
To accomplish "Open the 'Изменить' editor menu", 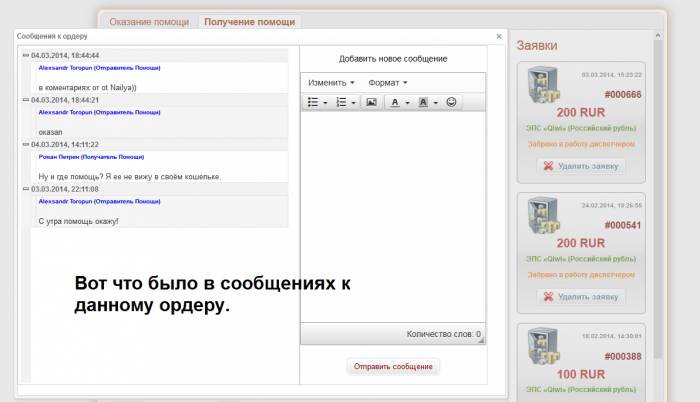I will [331, 82].
